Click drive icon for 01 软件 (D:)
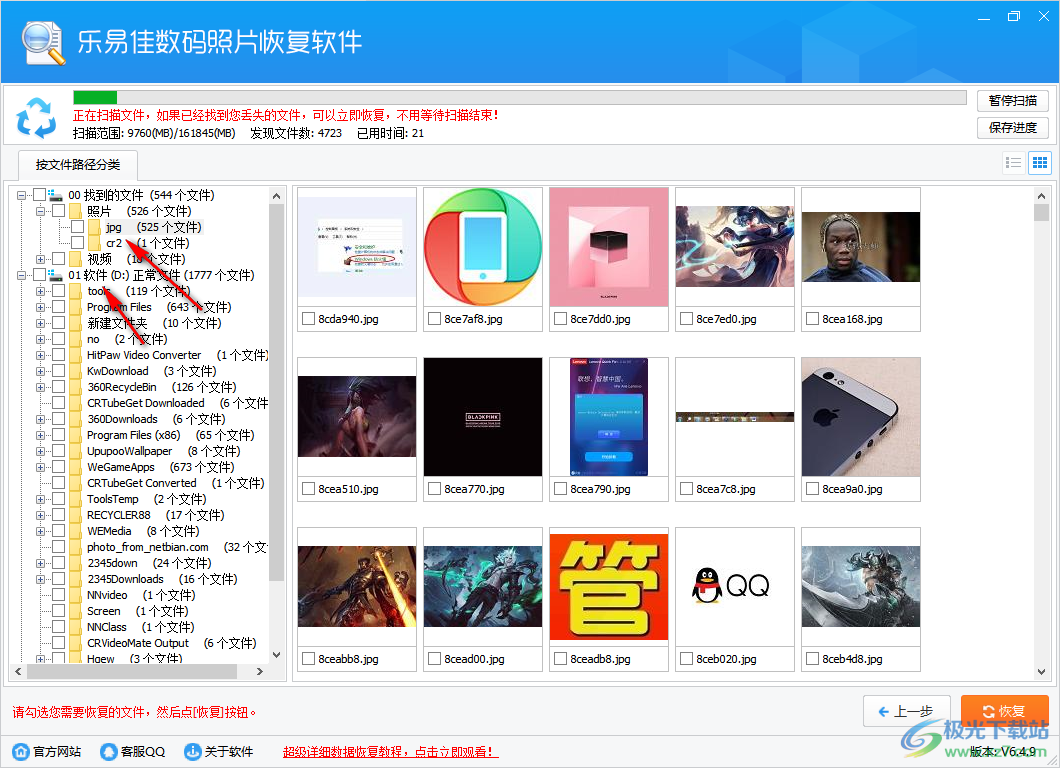Screen dimensions: 1060x768 55,275
